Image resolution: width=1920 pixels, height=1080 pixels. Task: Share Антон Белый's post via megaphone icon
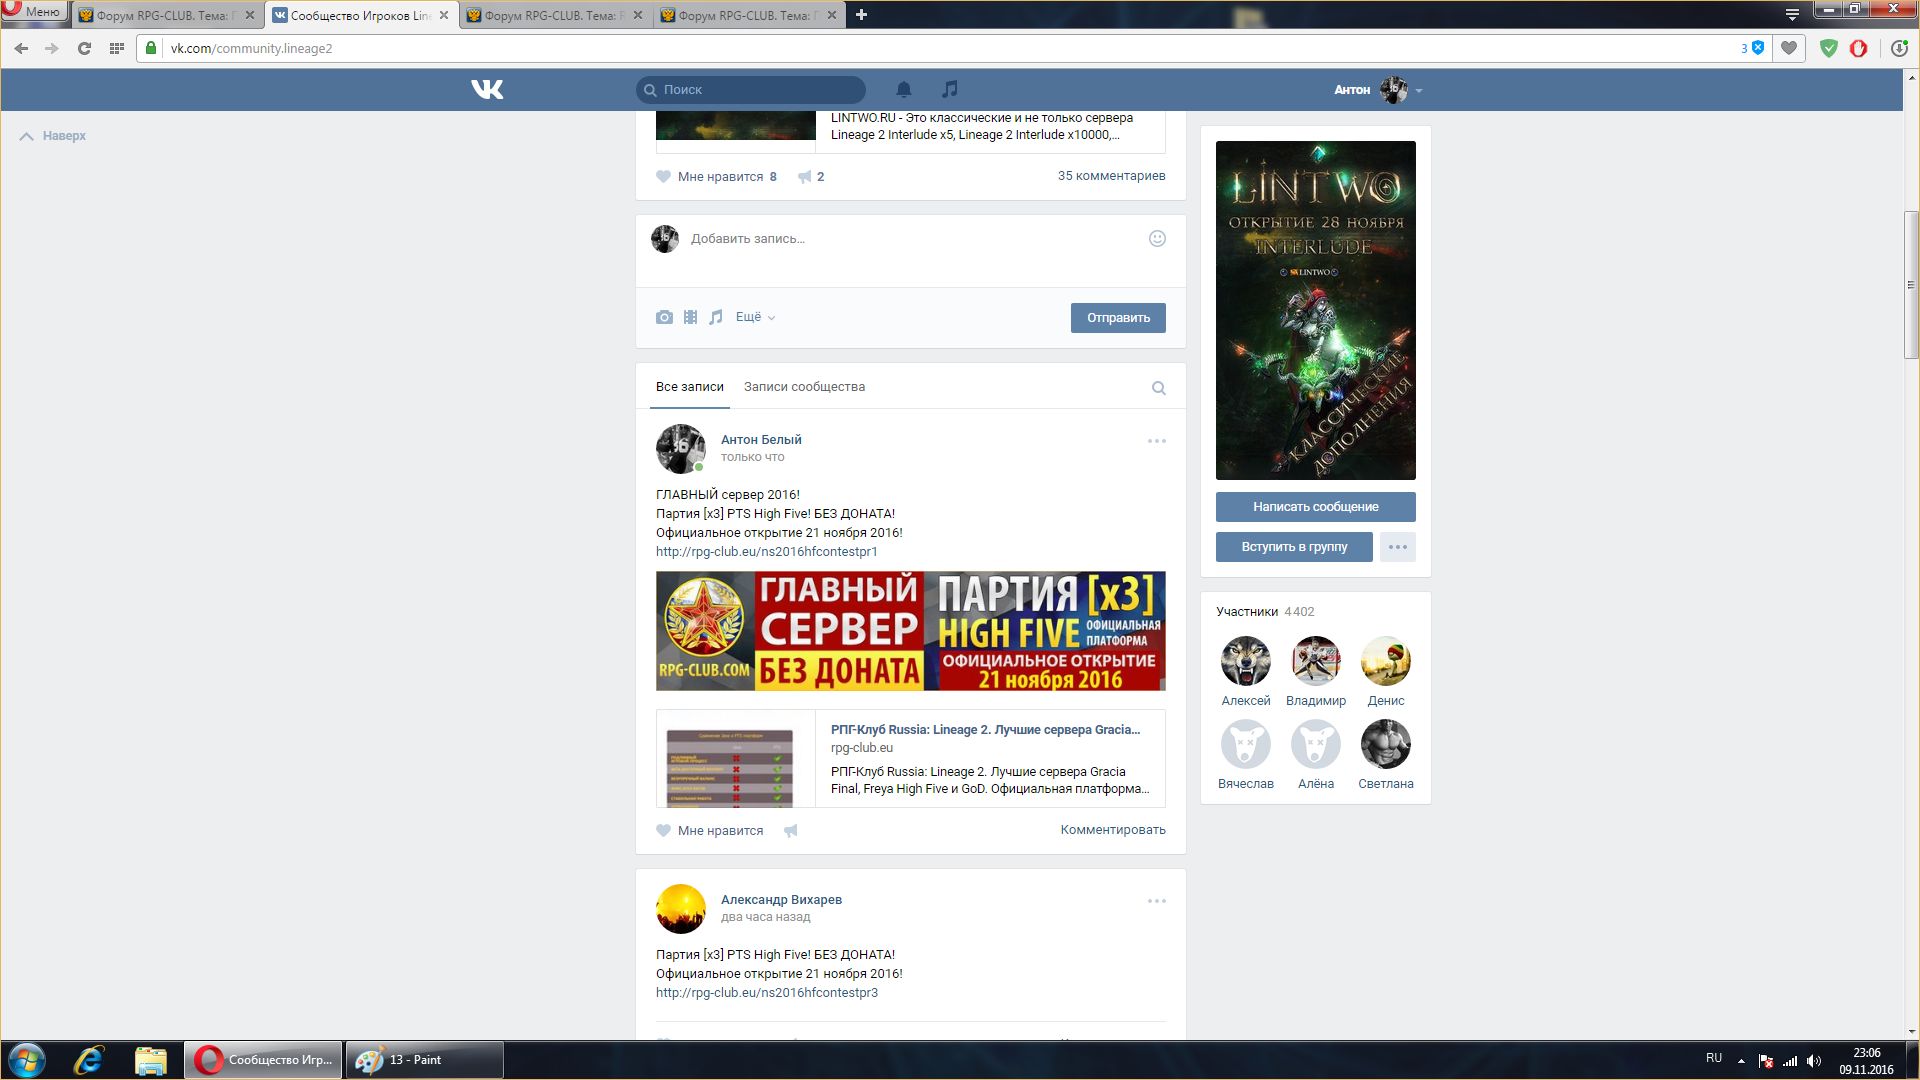pos(791,830)
